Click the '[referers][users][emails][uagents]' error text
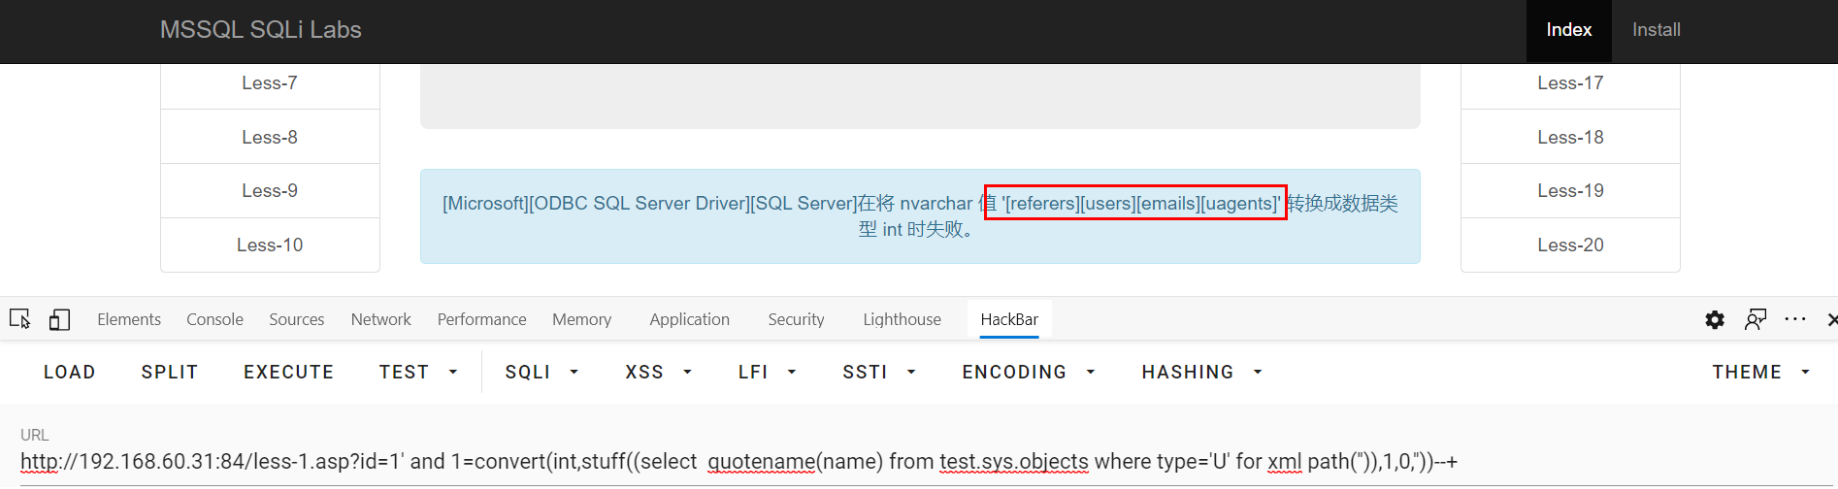The width and height of the screenshot is (1838, 489). pyautogui.click(x=1141, y=204)
